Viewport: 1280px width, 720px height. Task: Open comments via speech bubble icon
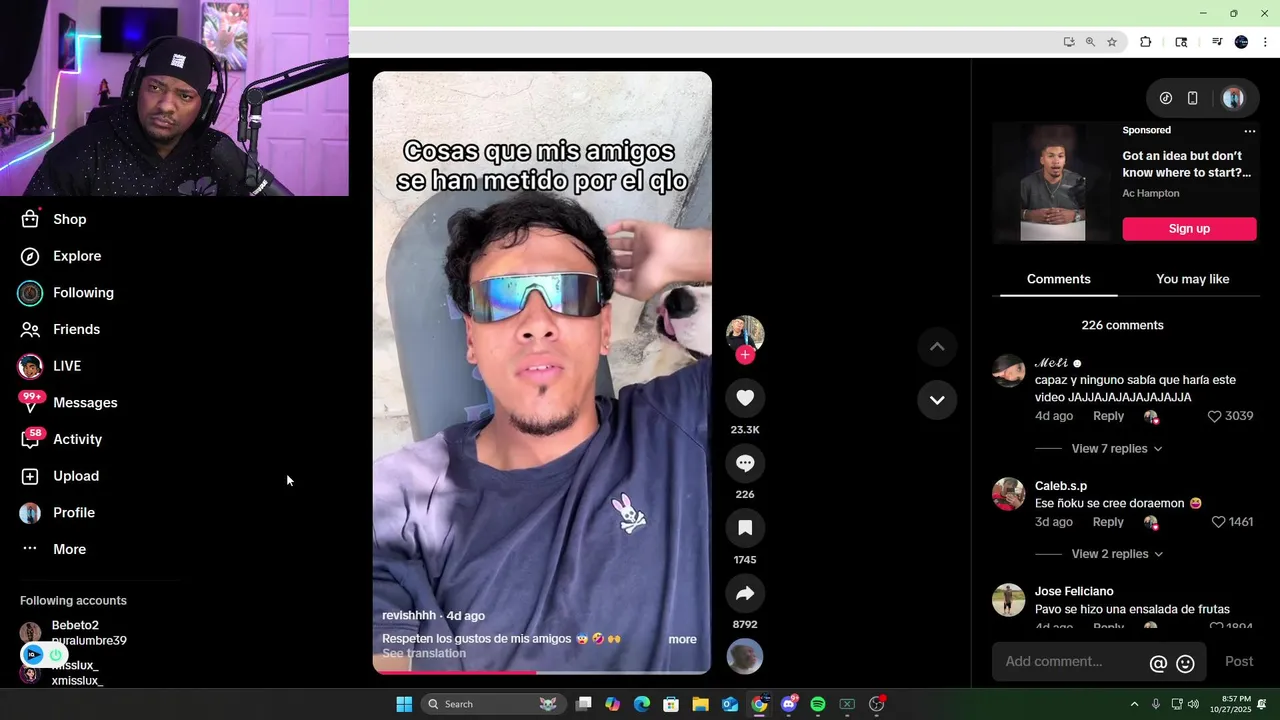coord(745,463)
